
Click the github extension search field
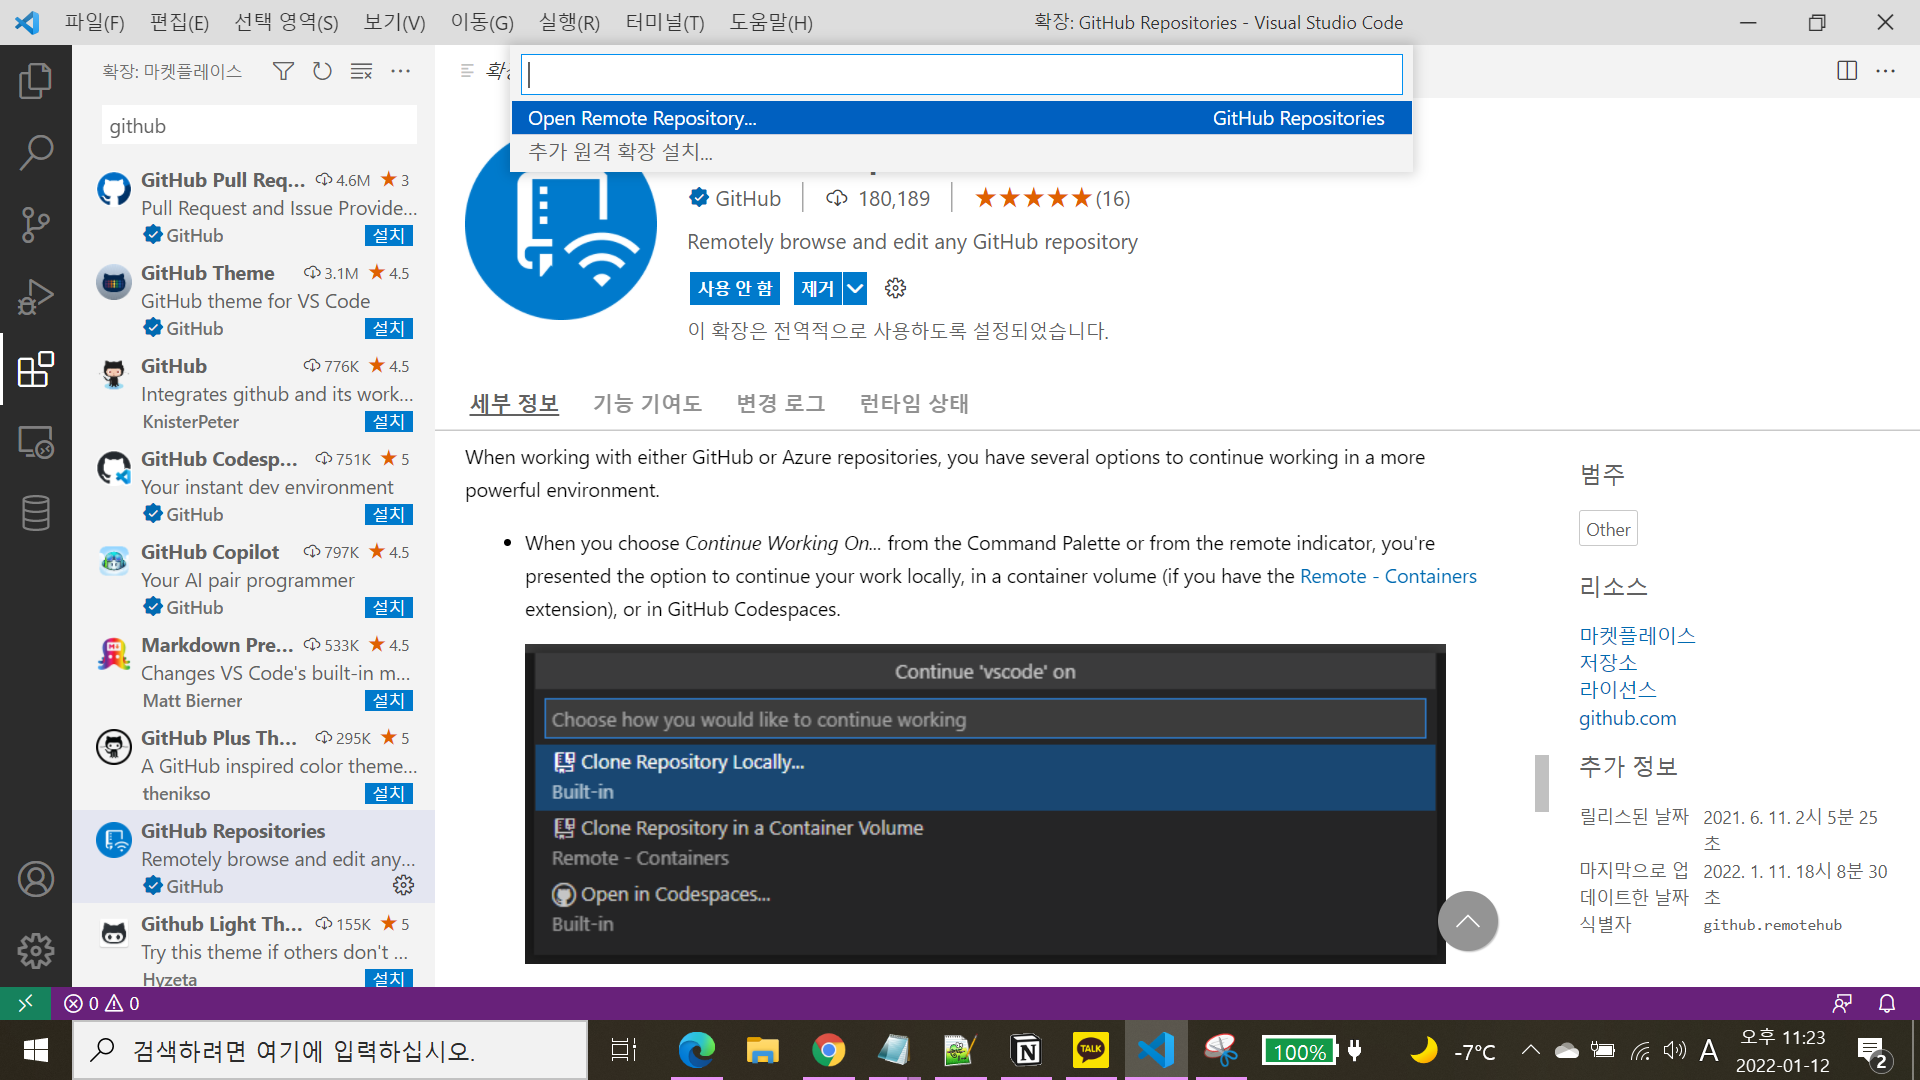[x=259, y=126]
